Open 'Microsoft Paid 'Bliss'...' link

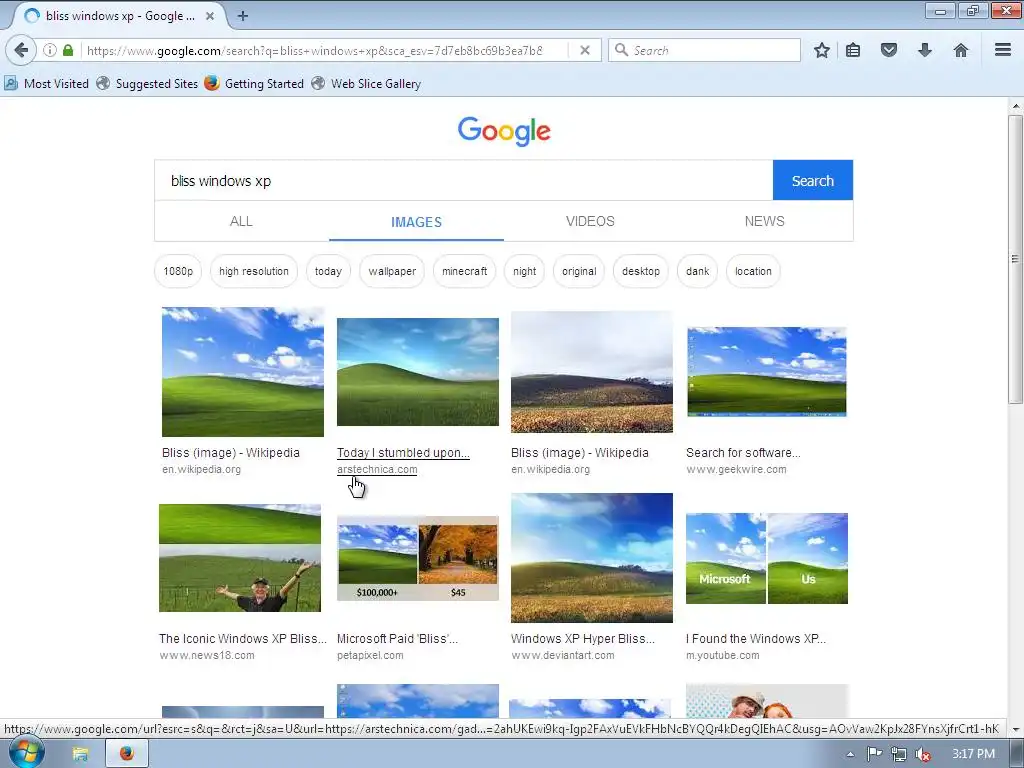pos(397,639)
